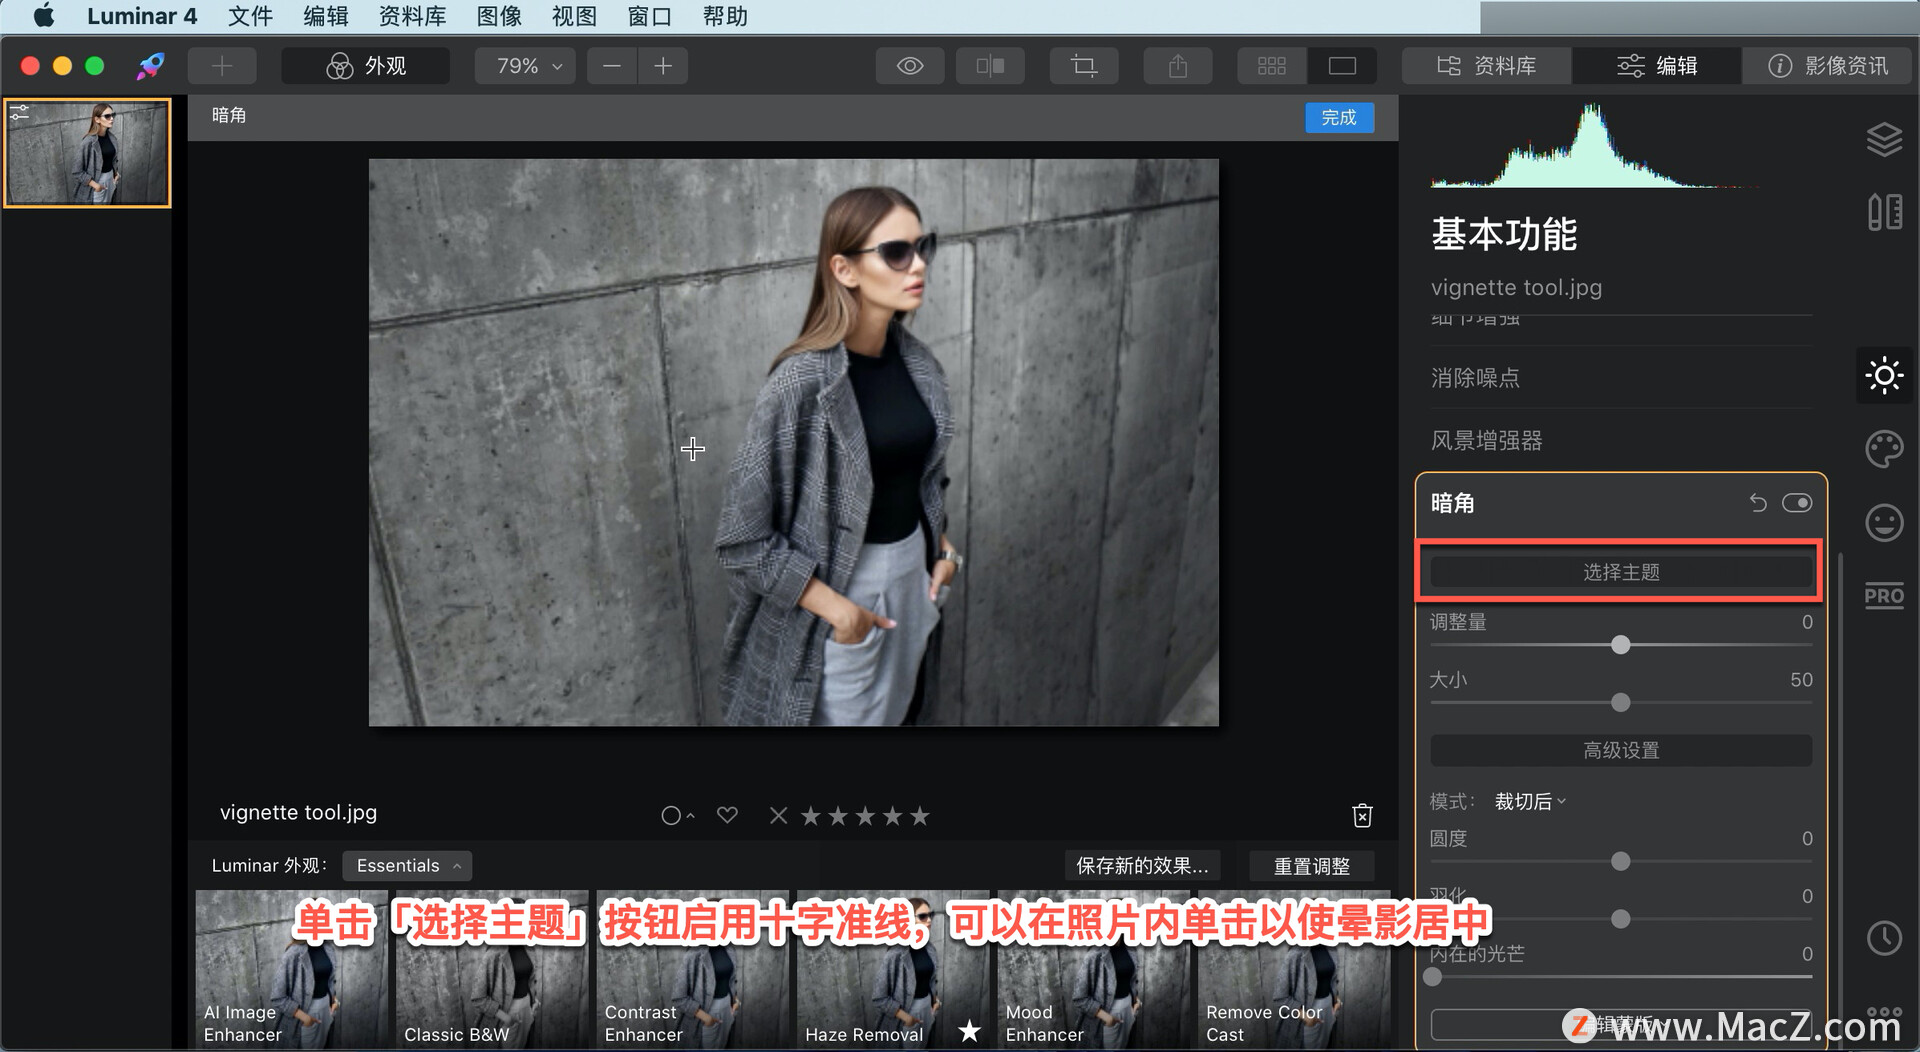The height and width of the screenshot is (1052, 1920).
Task: Open the 79% zoom level dropdown
Action: coord(529,66)
